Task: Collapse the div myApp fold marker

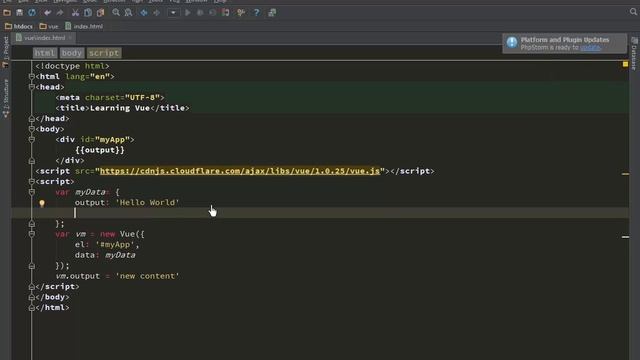Action: click(x=31, y=140)
